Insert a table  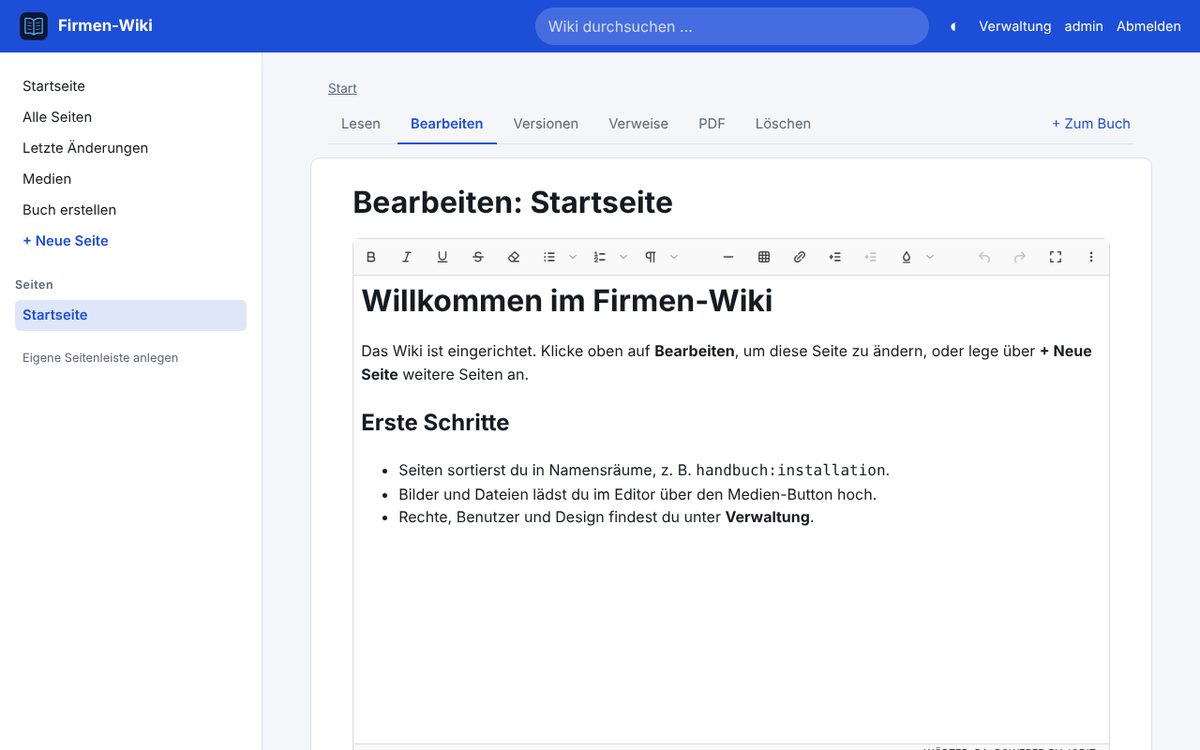coord(764,257)
